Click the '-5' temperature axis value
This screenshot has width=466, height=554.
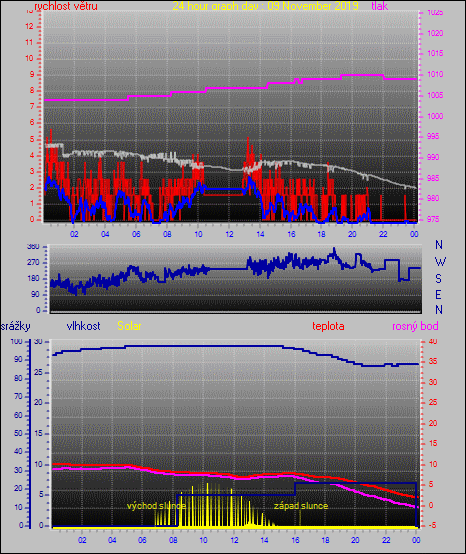tap(431, 525)
